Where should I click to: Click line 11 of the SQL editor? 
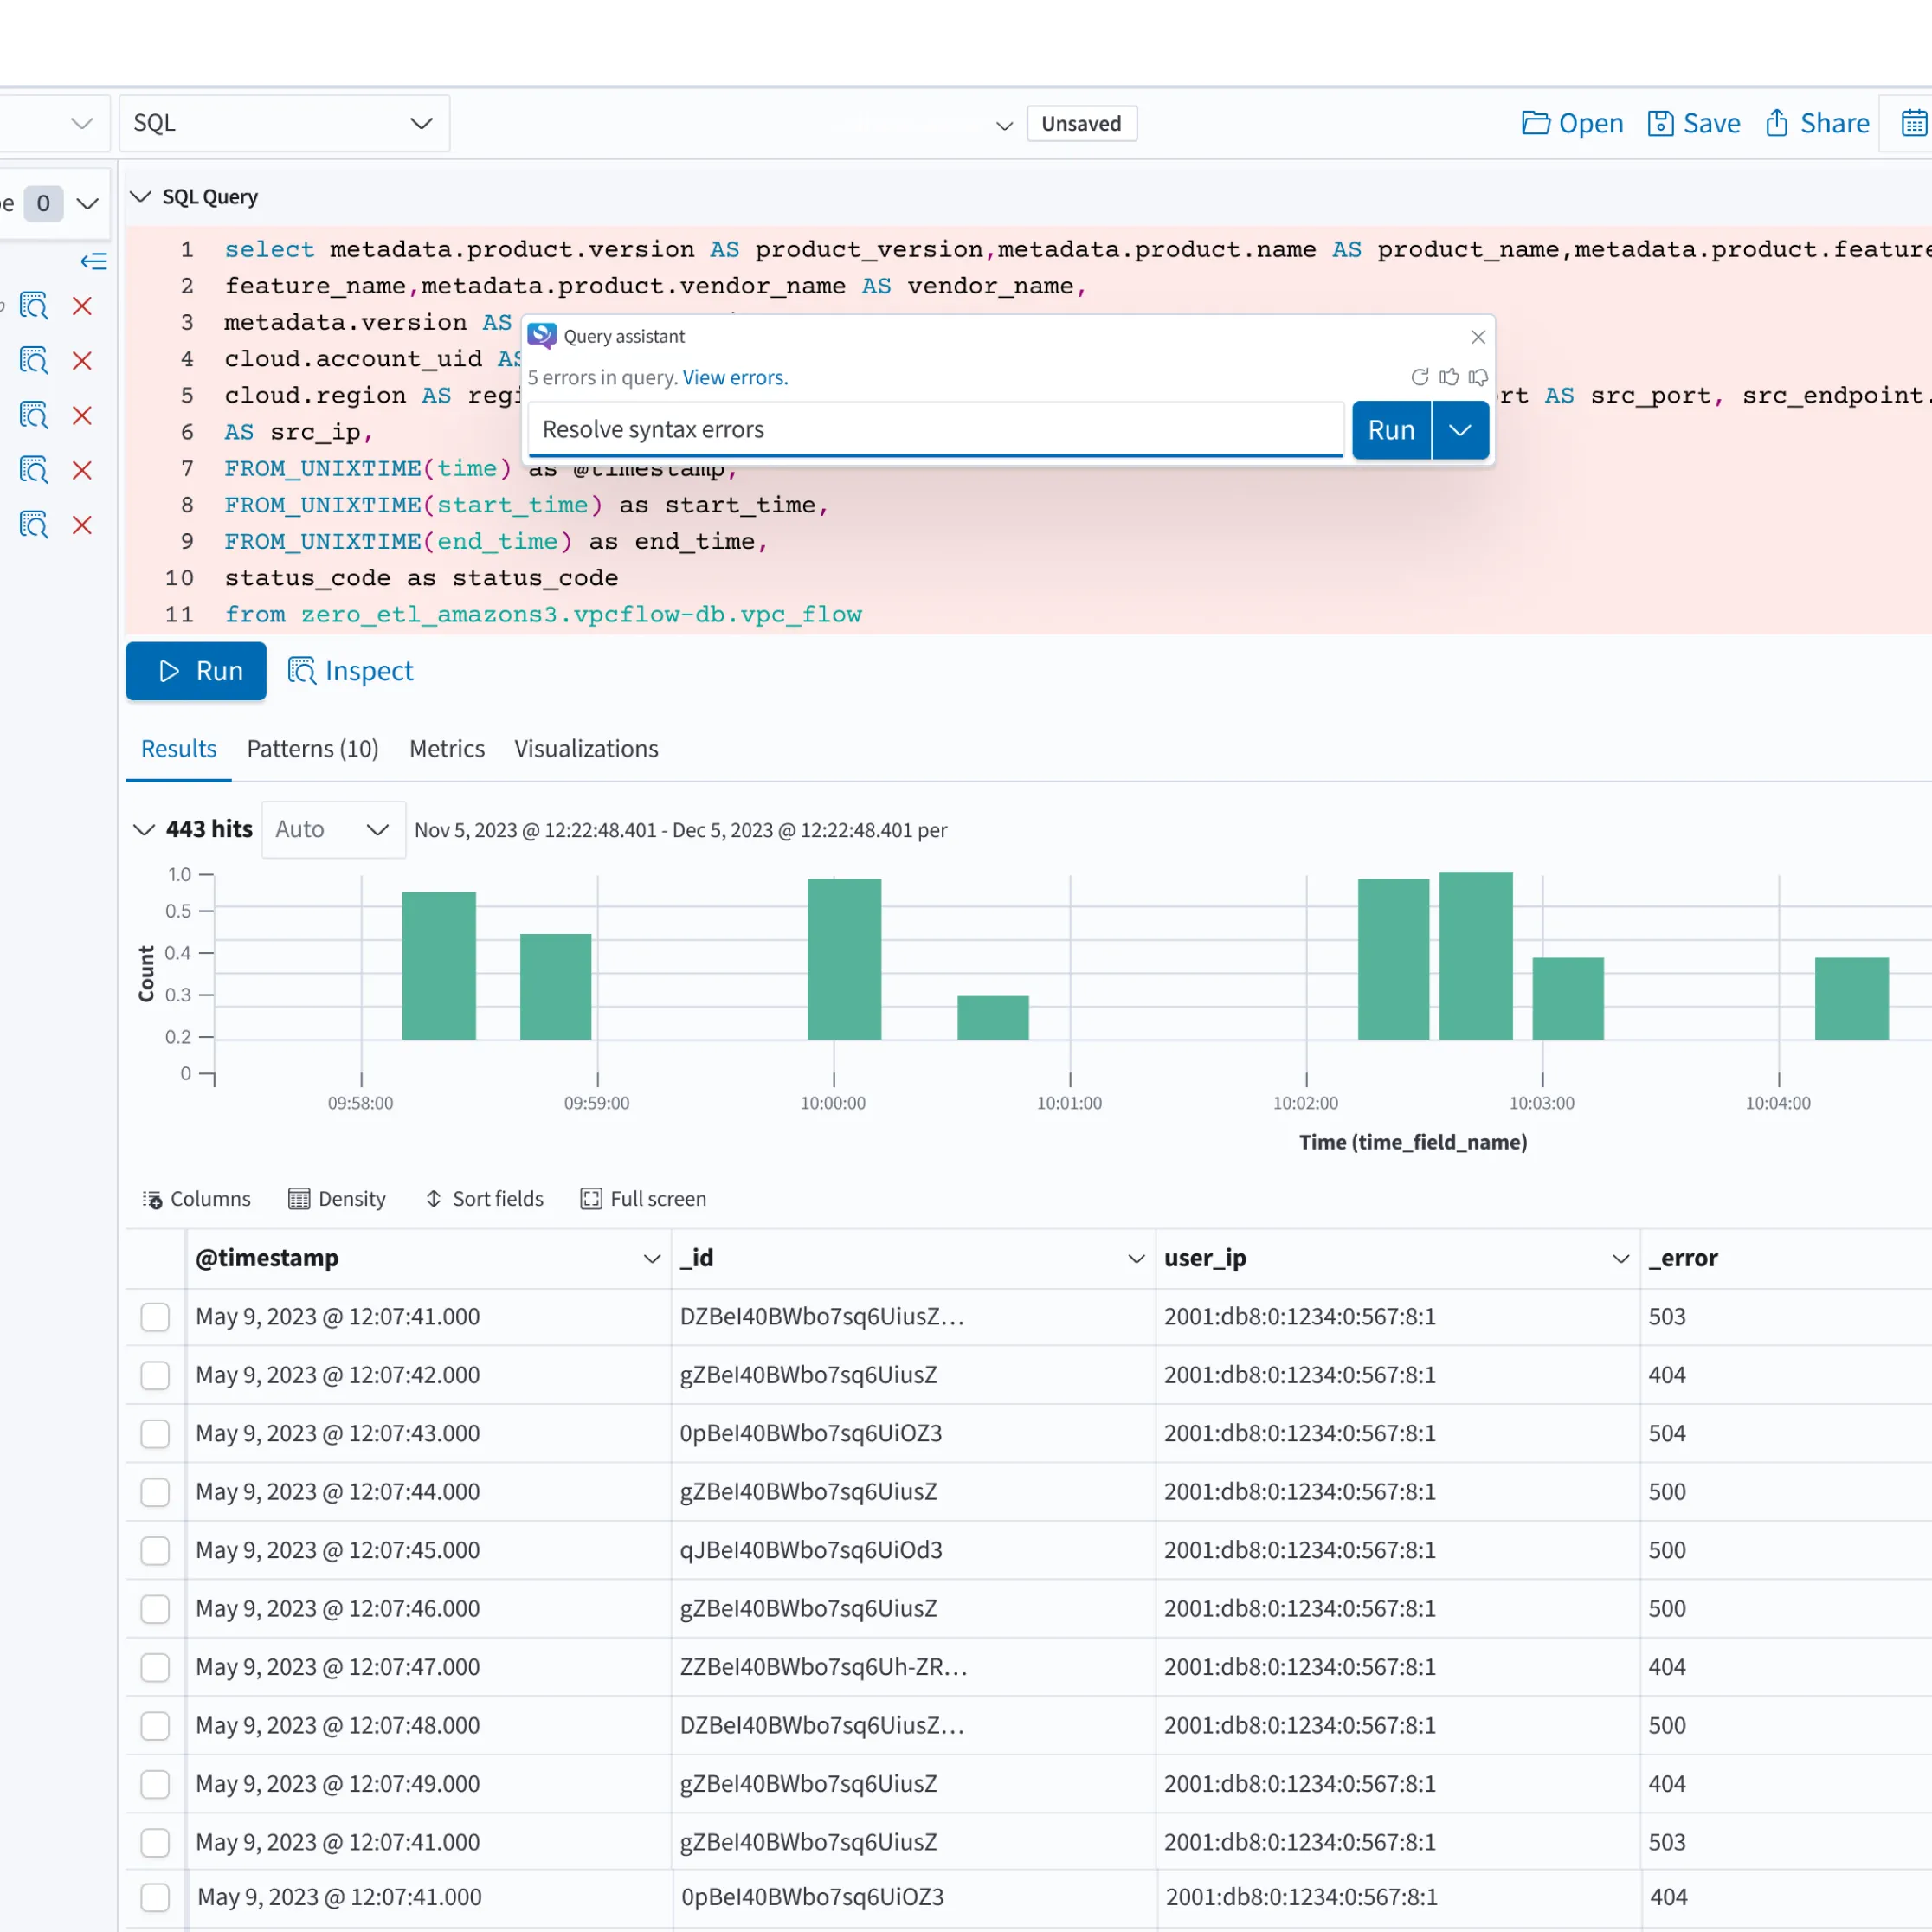(x=543, y=614)
